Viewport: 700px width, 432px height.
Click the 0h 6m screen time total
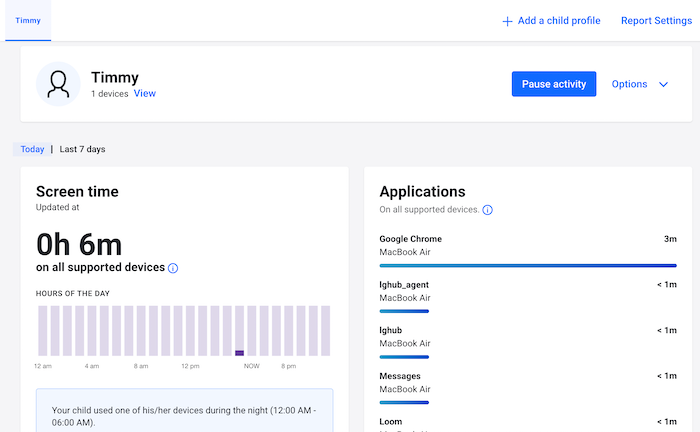point(79,245)
